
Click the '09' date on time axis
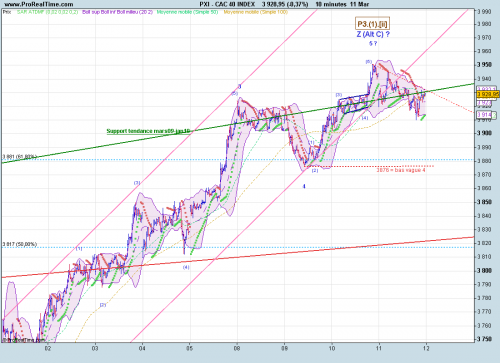pos(284,349)
